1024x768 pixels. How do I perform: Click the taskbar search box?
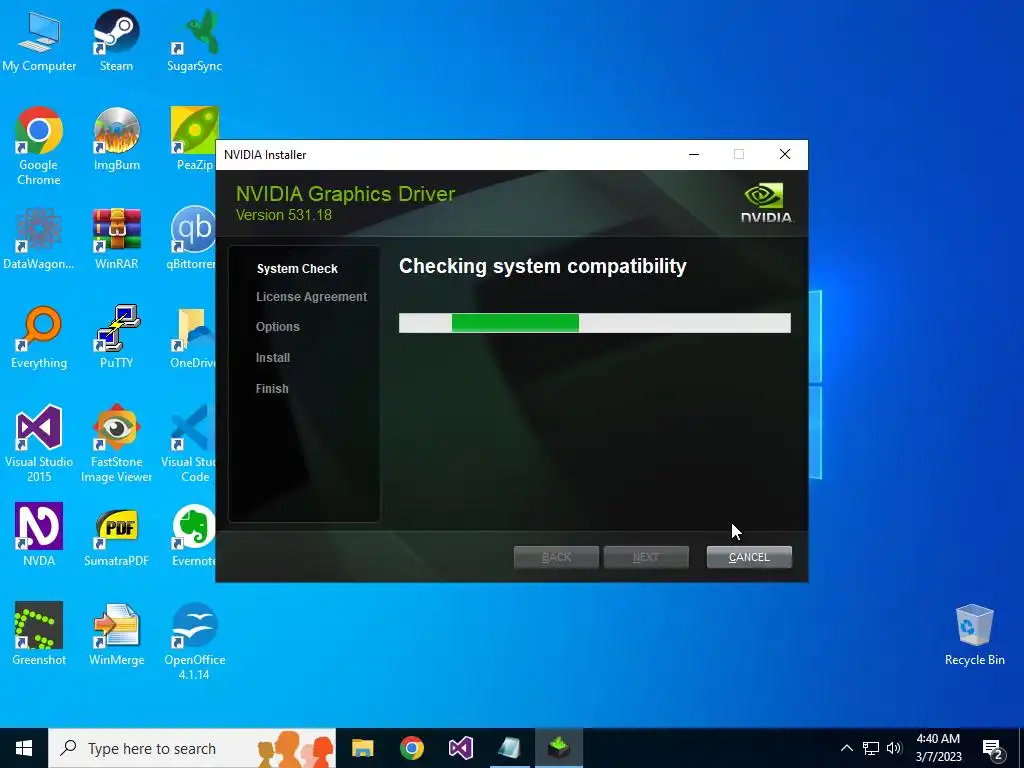192,748
